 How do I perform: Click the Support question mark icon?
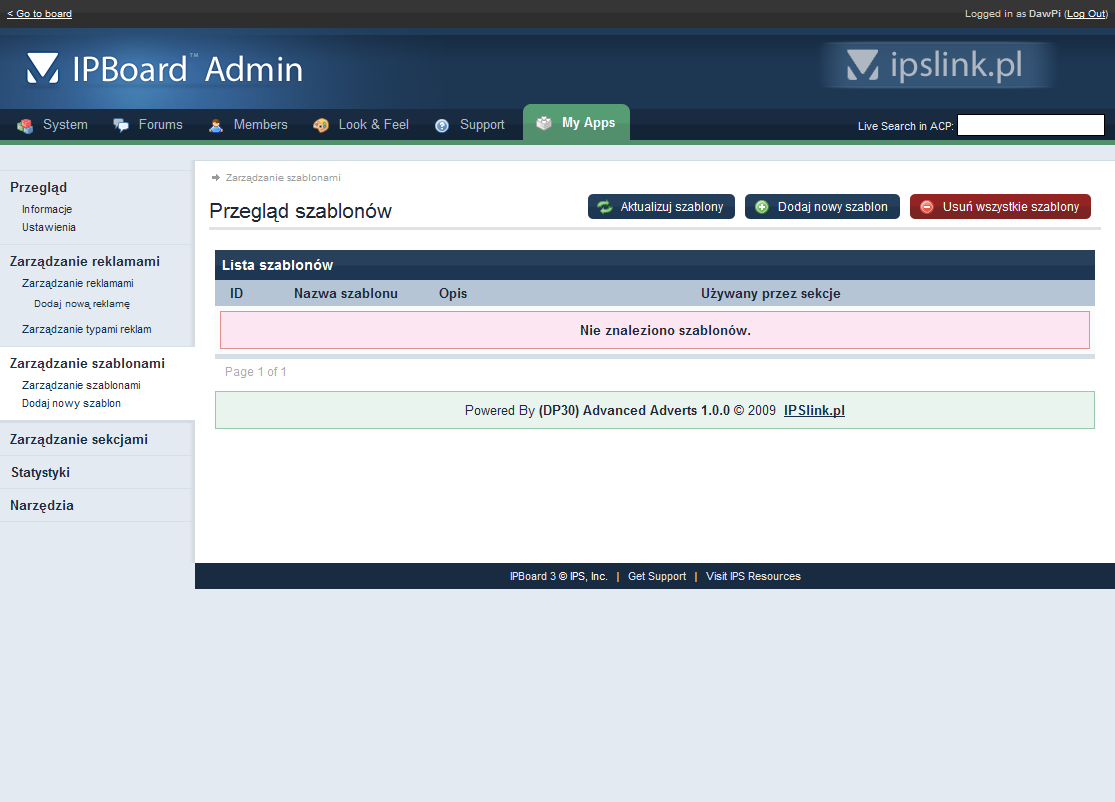point(442,125)
